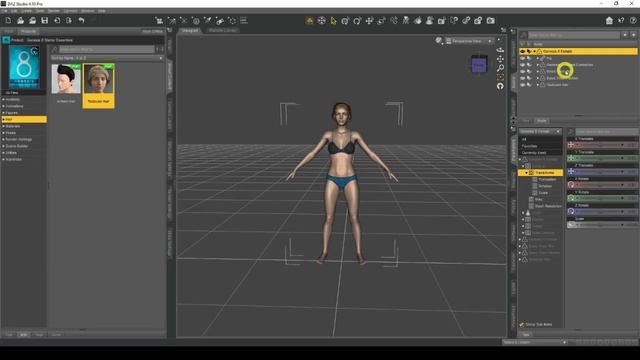
Task: Toggle selectability arrow for Genesis 8 Female
Action: [x=529, y=51]
